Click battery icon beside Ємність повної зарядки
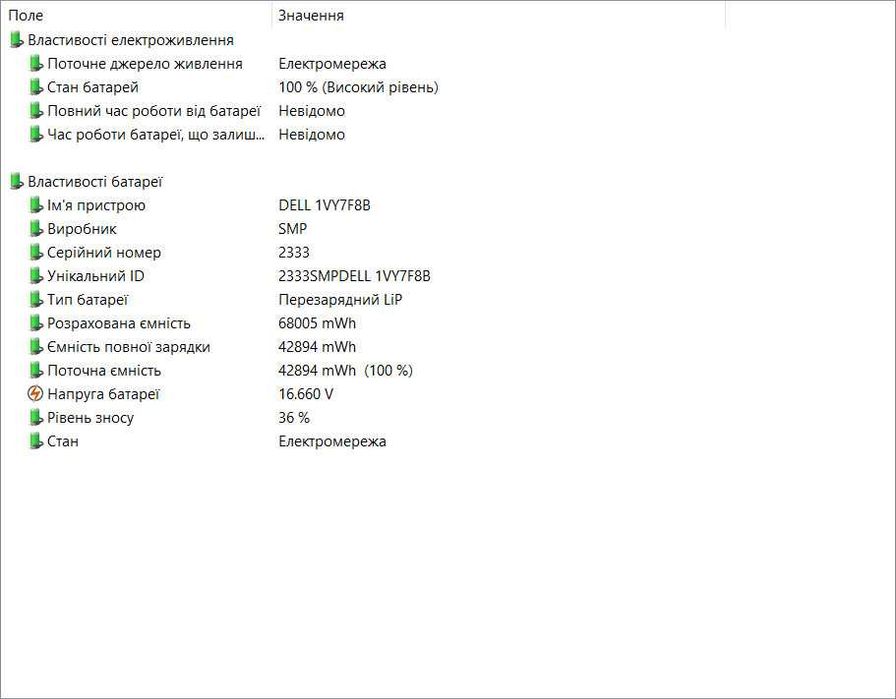 point(36,347)
